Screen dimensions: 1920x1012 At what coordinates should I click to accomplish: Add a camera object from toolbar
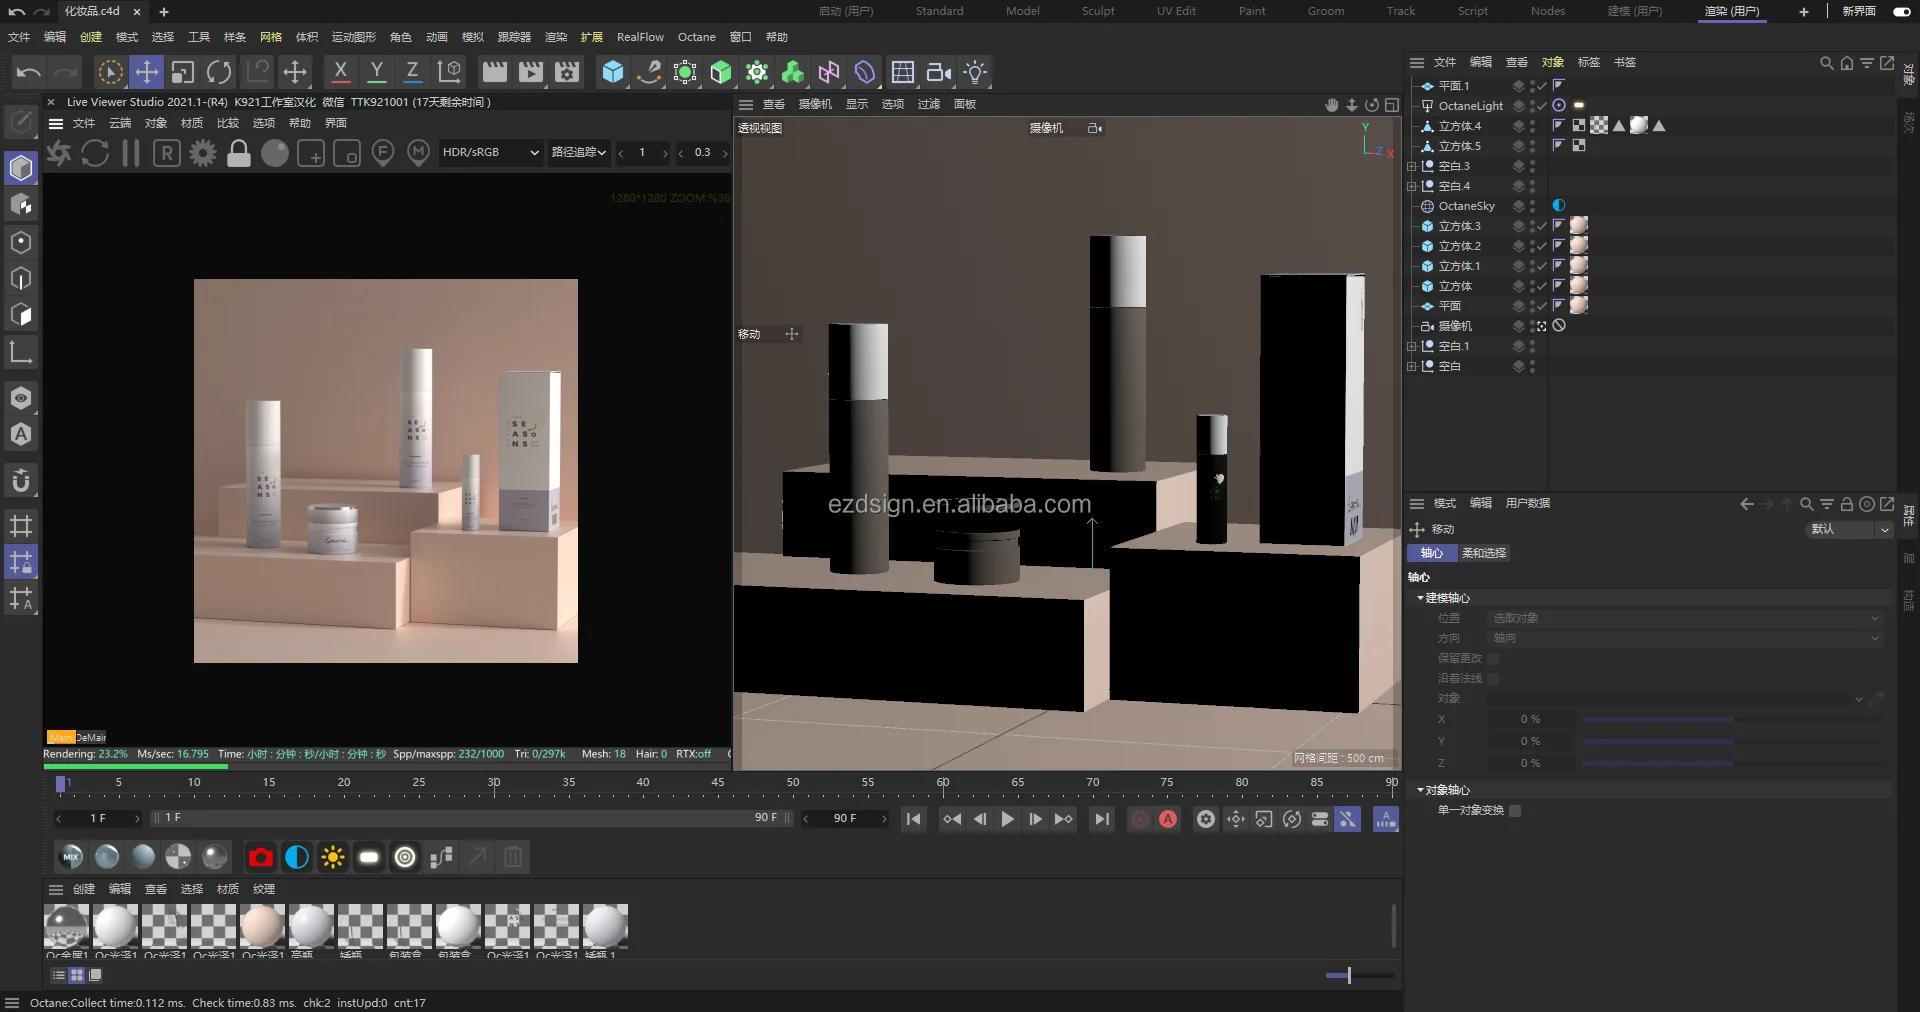[x=939, y=72]
